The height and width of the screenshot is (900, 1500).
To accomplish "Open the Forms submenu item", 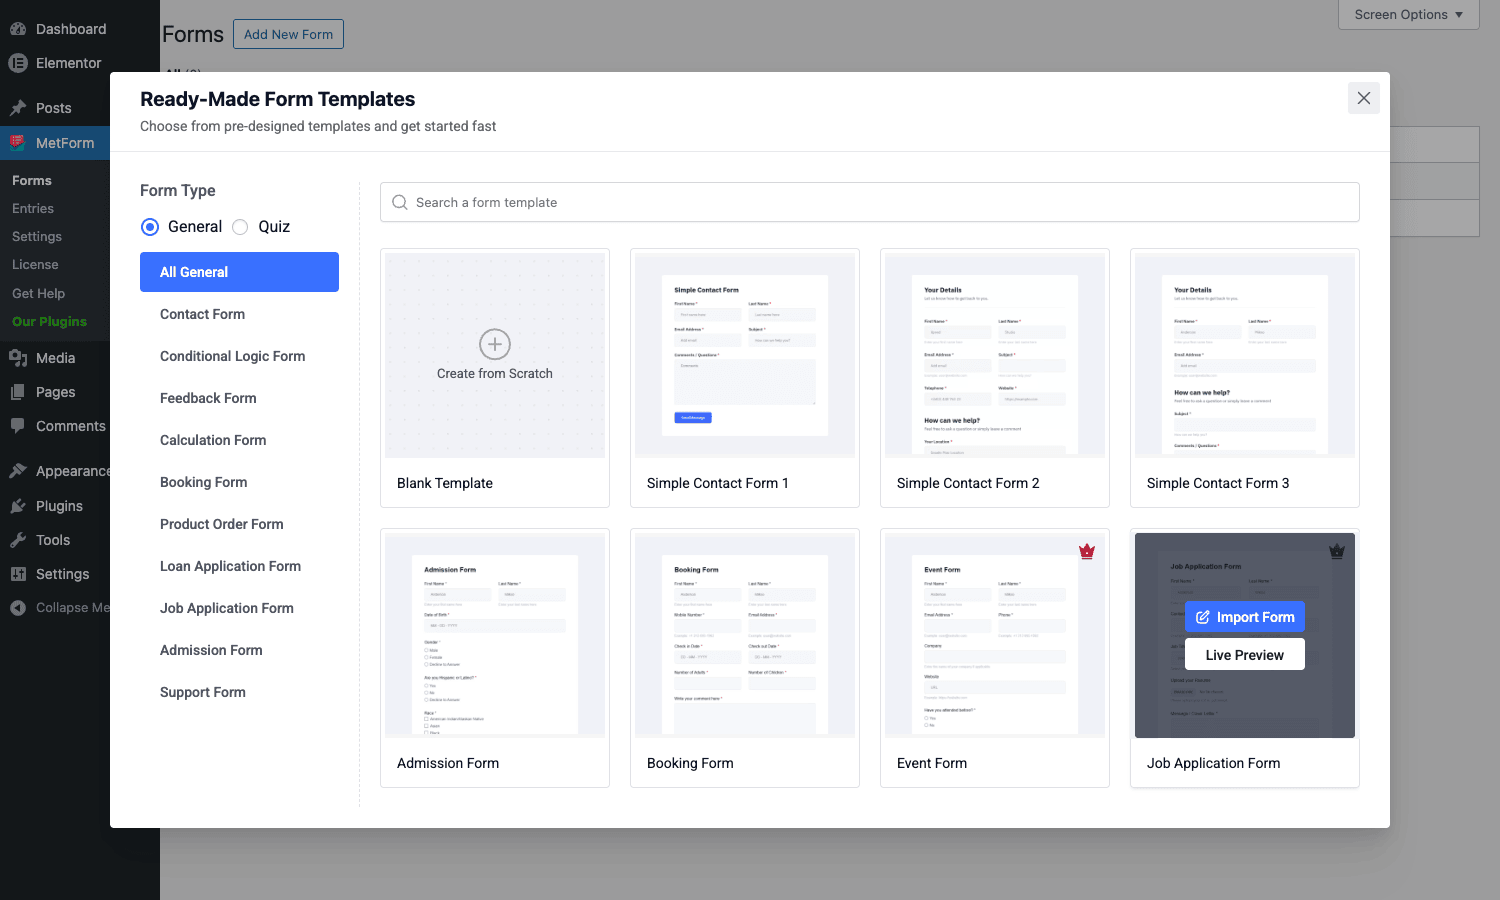I will [32, 181].
